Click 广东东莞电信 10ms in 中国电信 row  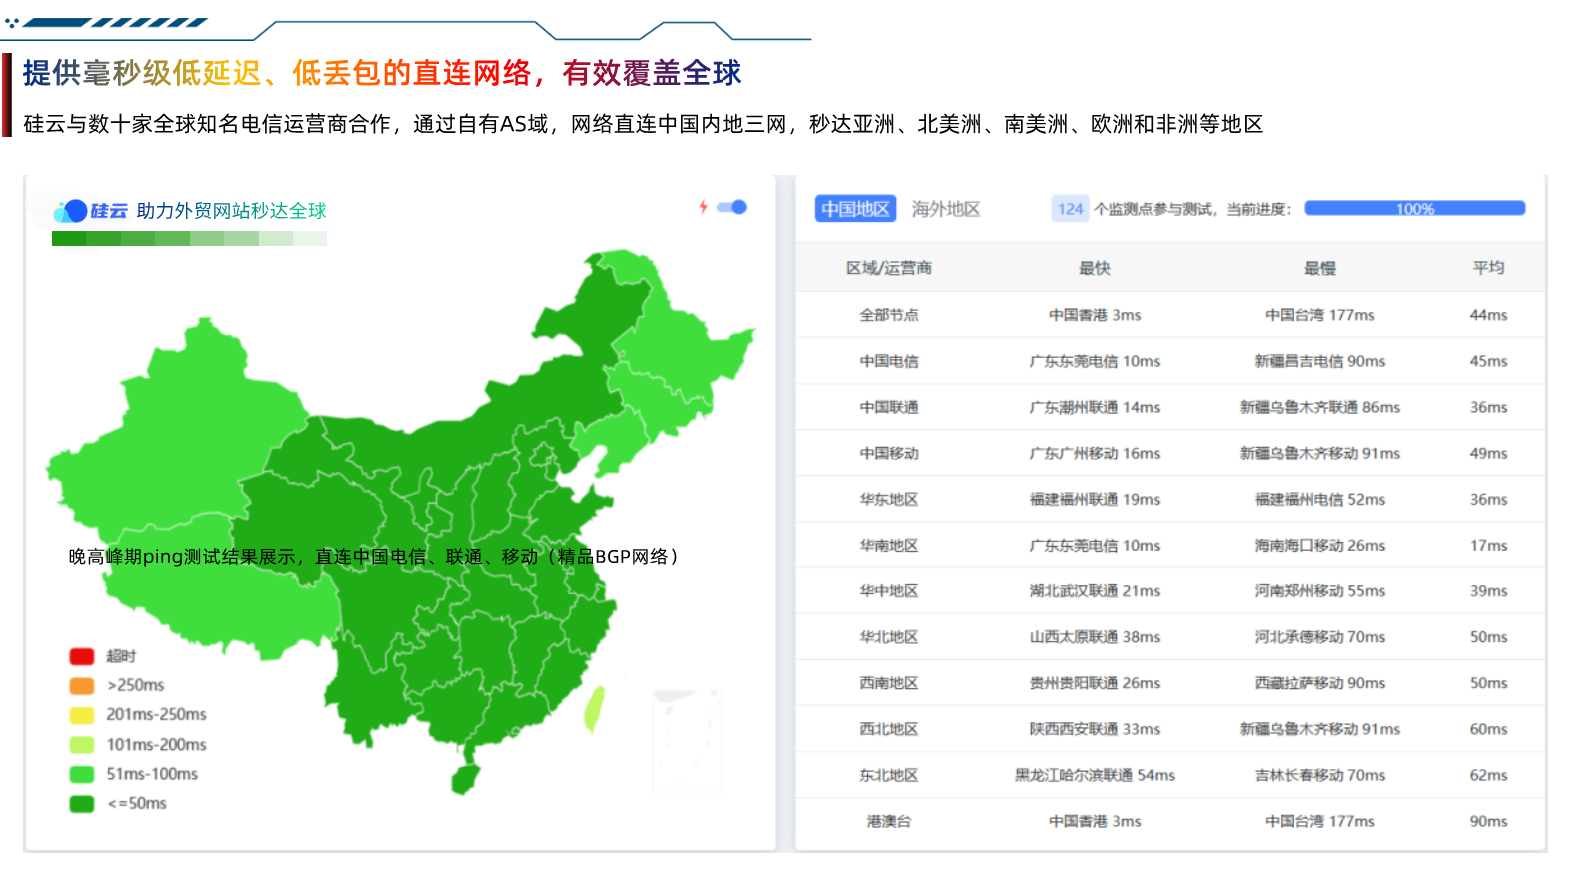click(x=1094, y=361)
